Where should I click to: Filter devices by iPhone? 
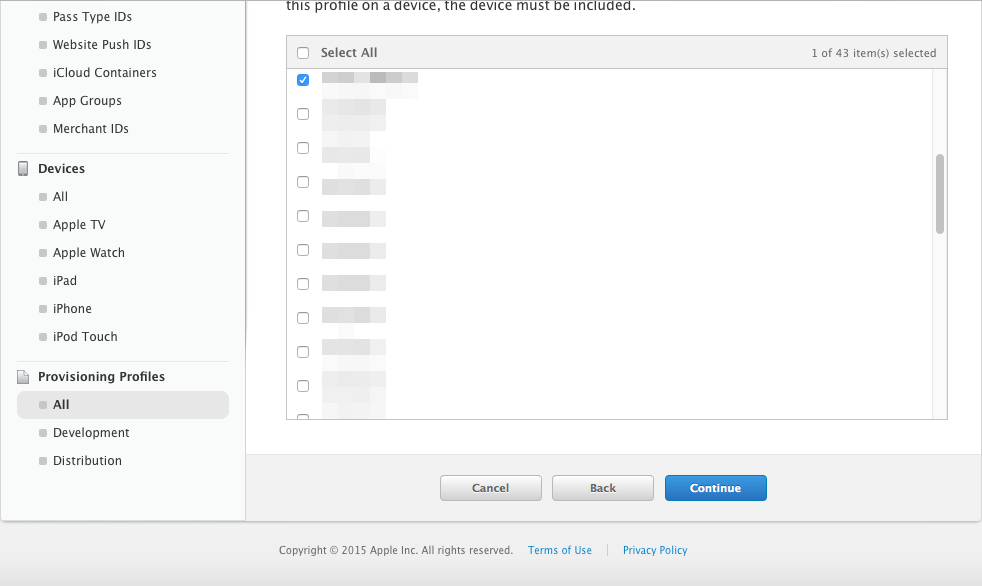pos(72,309)
